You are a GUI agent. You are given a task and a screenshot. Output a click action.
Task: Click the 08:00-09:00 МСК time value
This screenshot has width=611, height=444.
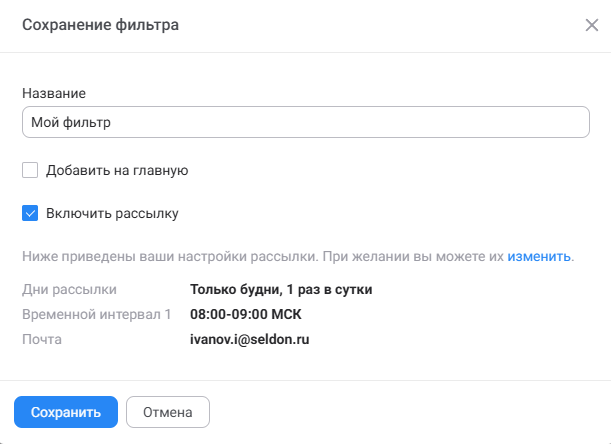click(x=245, y=315)
